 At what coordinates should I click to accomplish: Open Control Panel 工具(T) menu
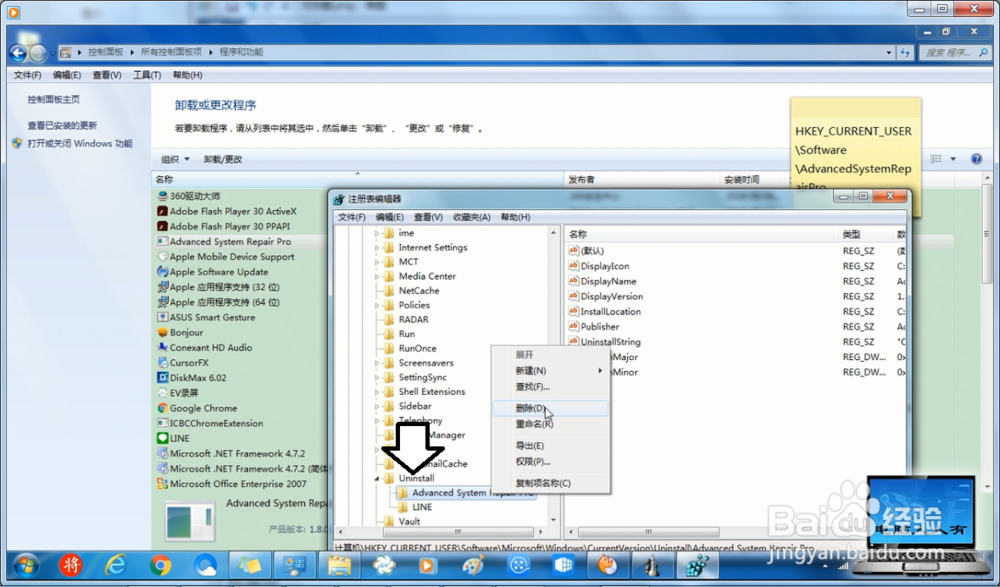coord(147,75)
